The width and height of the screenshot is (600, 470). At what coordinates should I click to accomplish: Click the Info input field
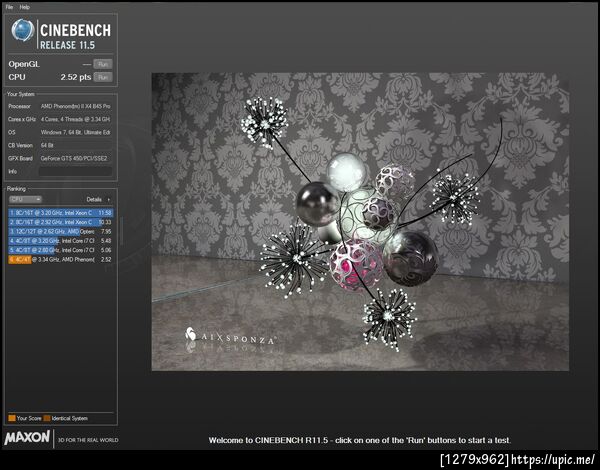pos(76,171)
